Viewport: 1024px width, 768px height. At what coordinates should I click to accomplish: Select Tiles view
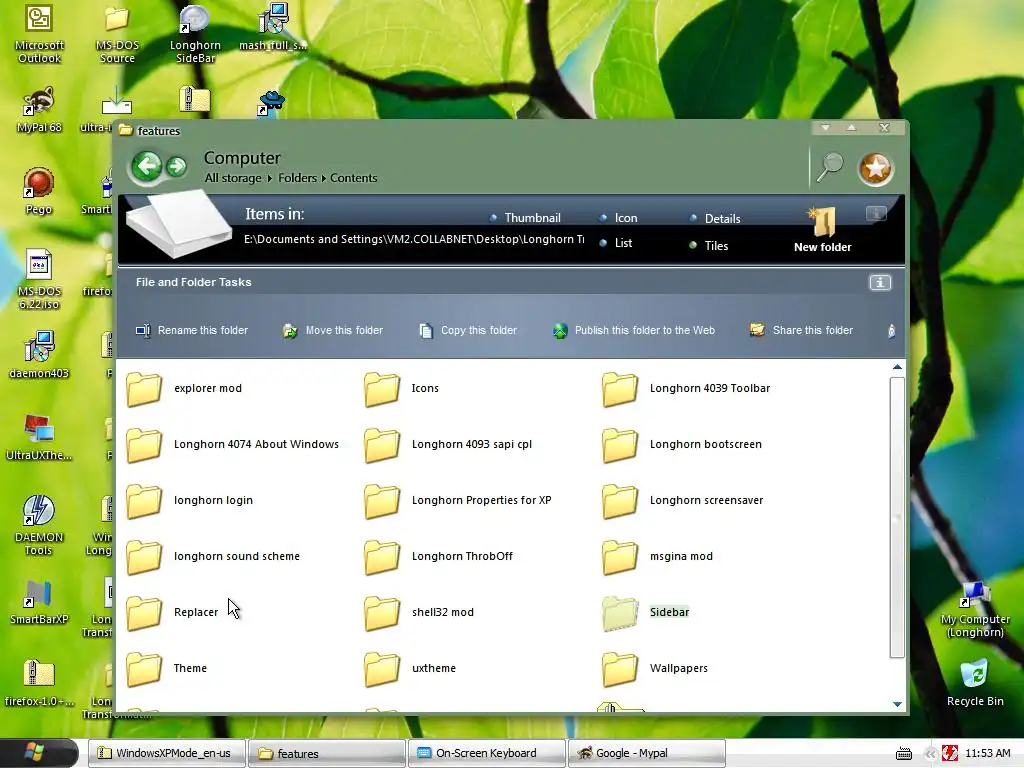tap(709, 246)
